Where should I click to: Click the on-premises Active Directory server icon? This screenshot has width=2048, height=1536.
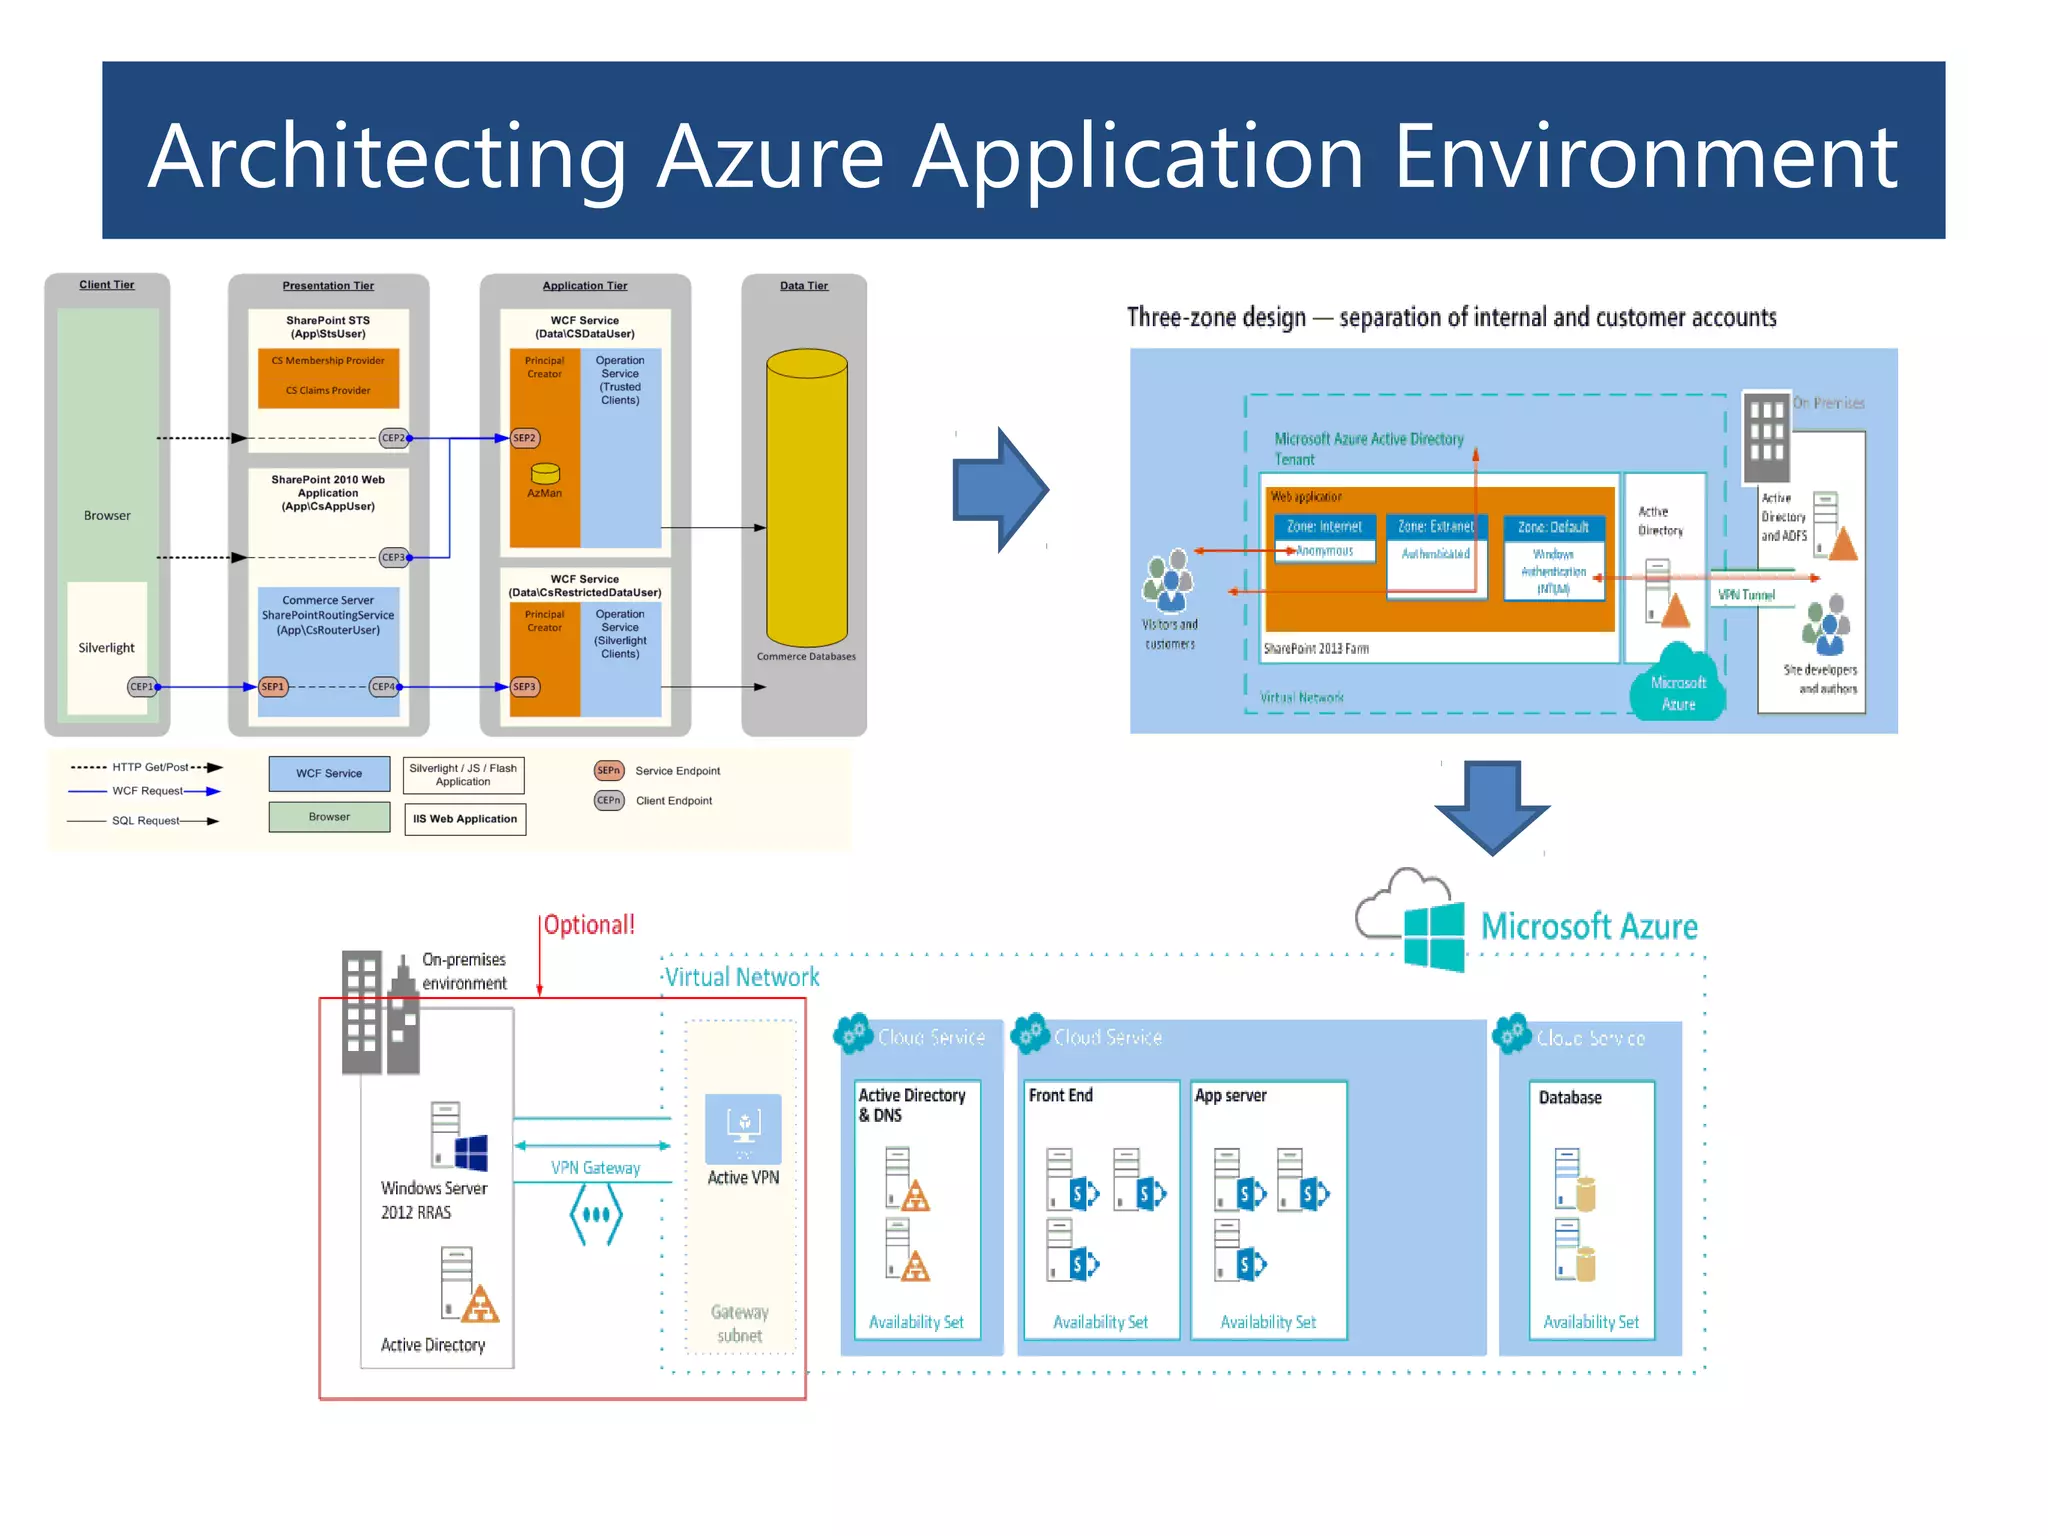tap(469, 1284)
